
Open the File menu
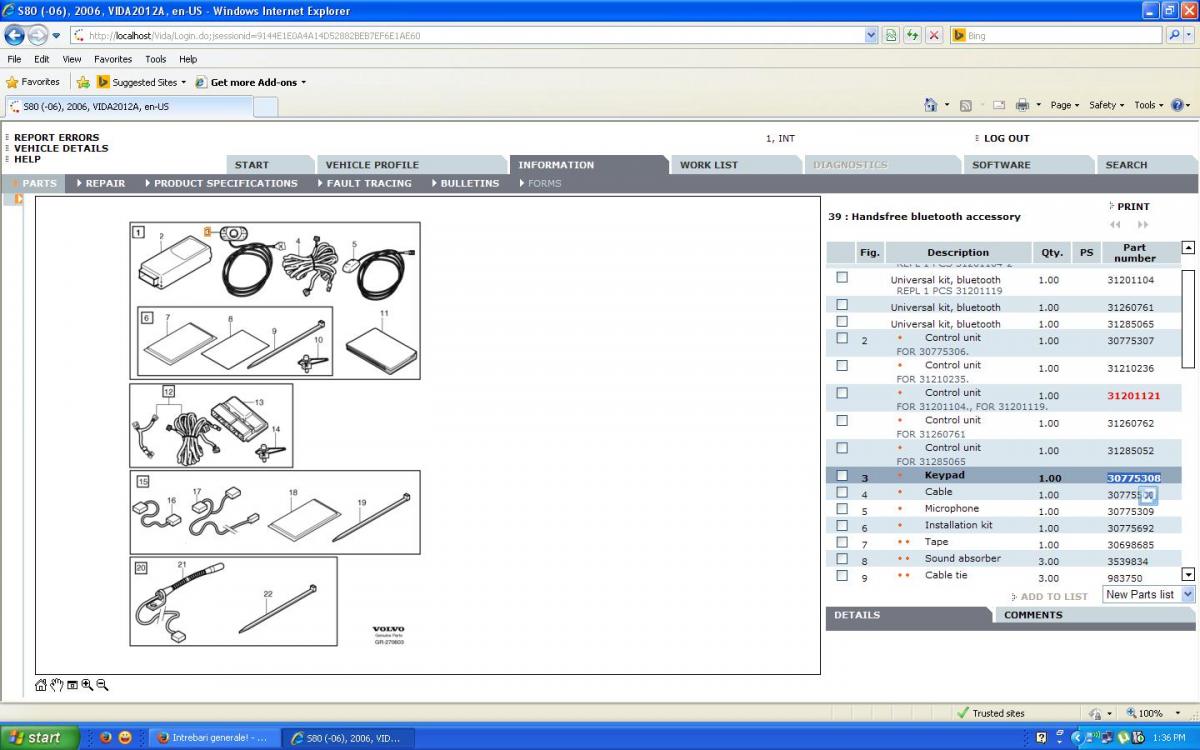[14, 59]
